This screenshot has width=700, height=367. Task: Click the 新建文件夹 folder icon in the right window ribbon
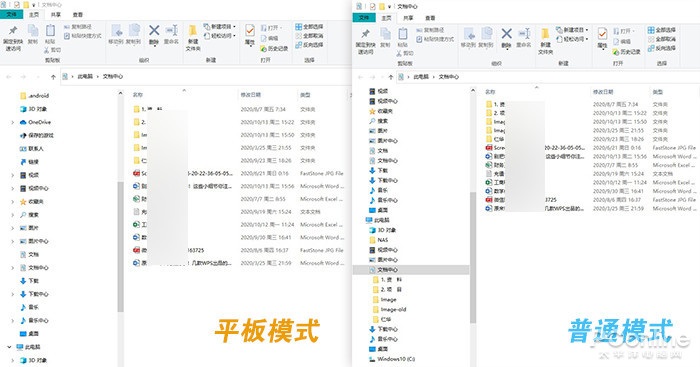point(545,34)
